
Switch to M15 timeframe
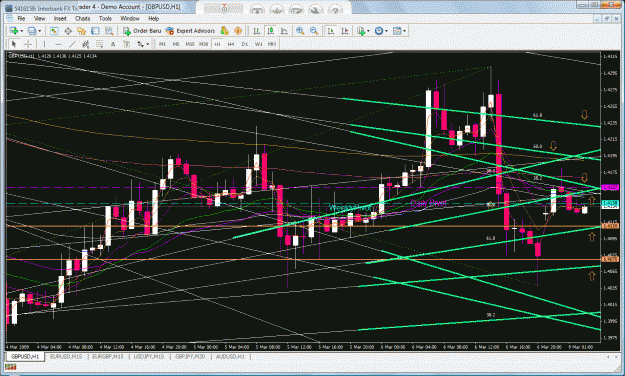click(190, 44)
